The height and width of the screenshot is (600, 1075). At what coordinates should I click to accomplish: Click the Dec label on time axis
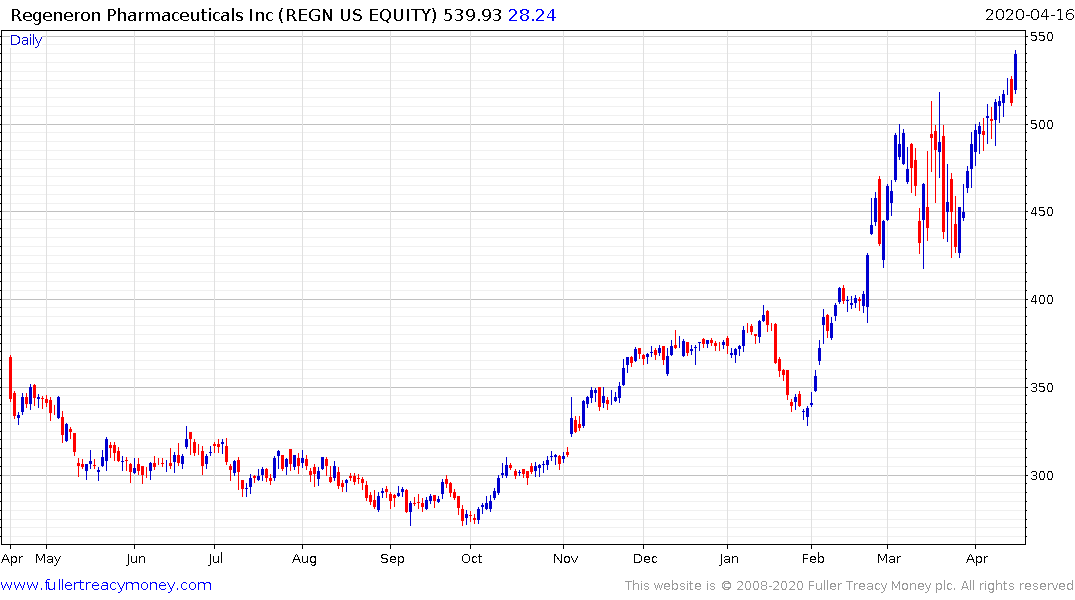point(645,559)
